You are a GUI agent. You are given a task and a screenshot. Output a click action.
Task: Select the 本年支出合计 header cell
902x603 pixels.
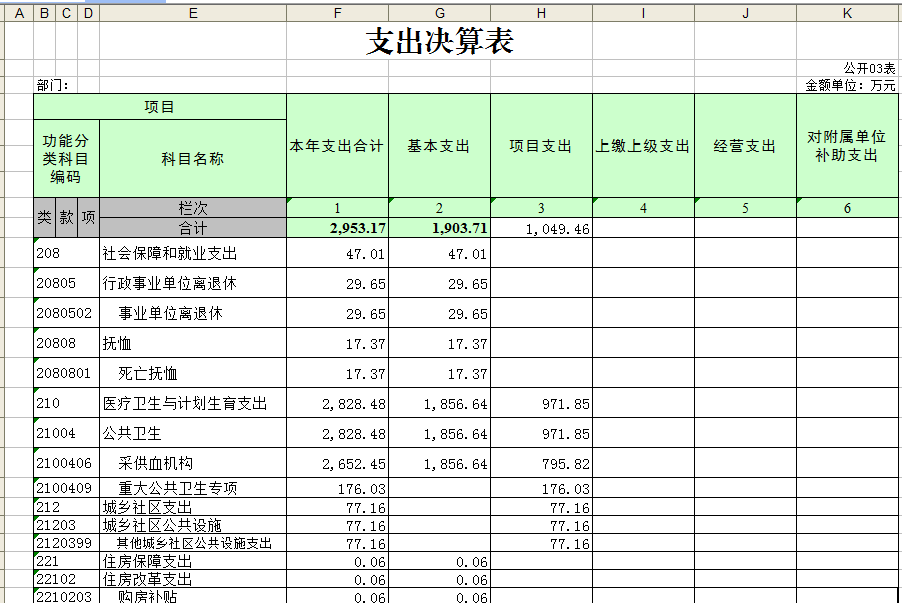337,146
